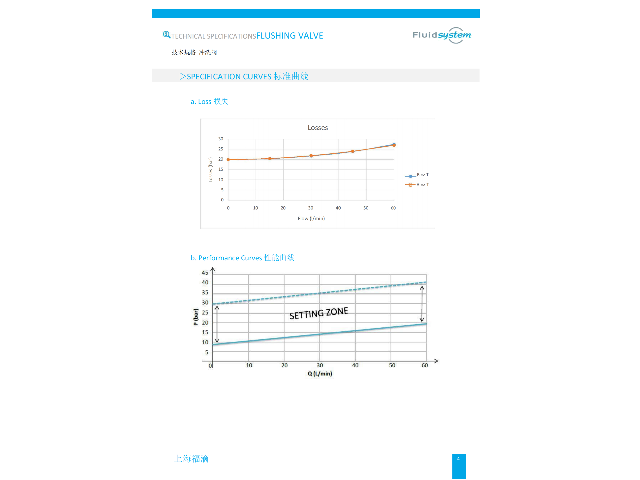This screenshot has height=480, width=640.
Task: Click the Fluidsystem logo
Action: coord(441,35)
